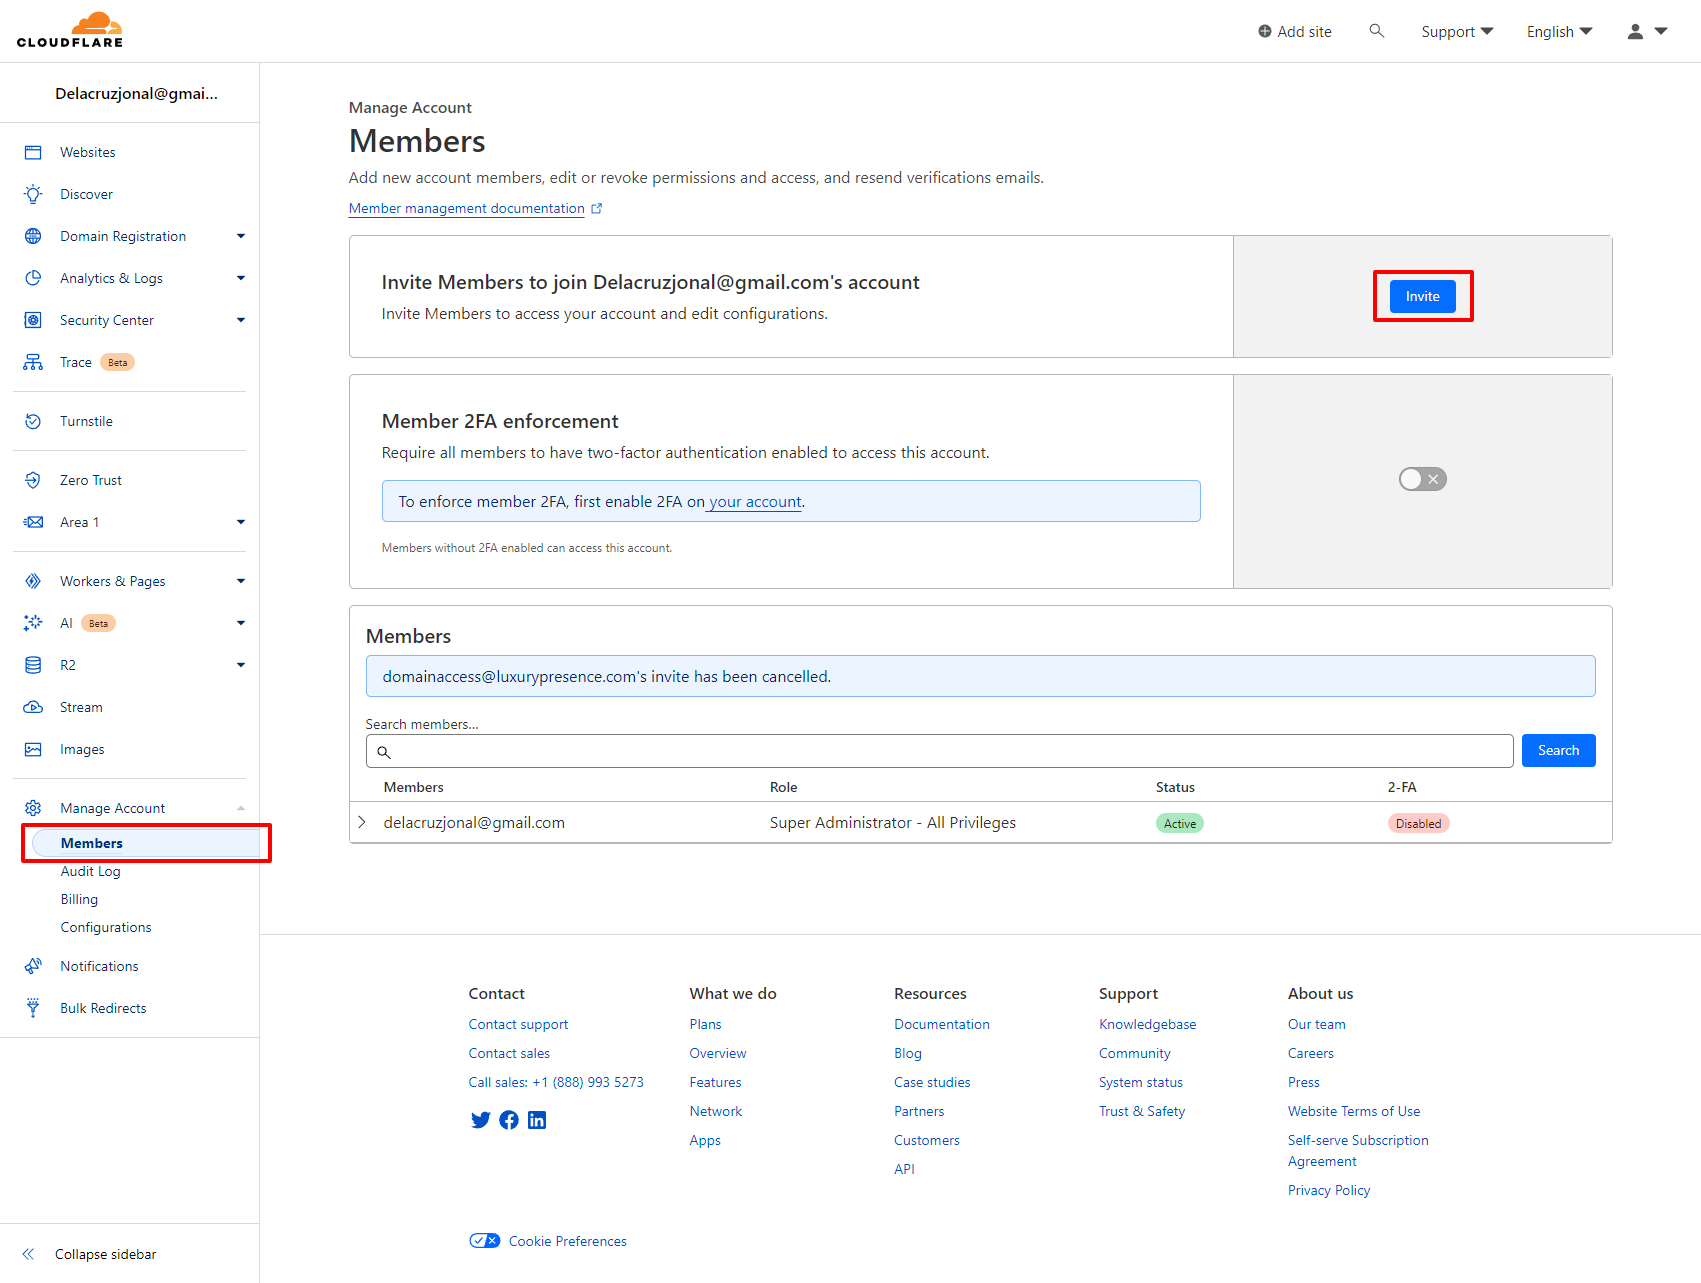
Task: Open the search magnifier in the top bar
Action: [1377, 31]
